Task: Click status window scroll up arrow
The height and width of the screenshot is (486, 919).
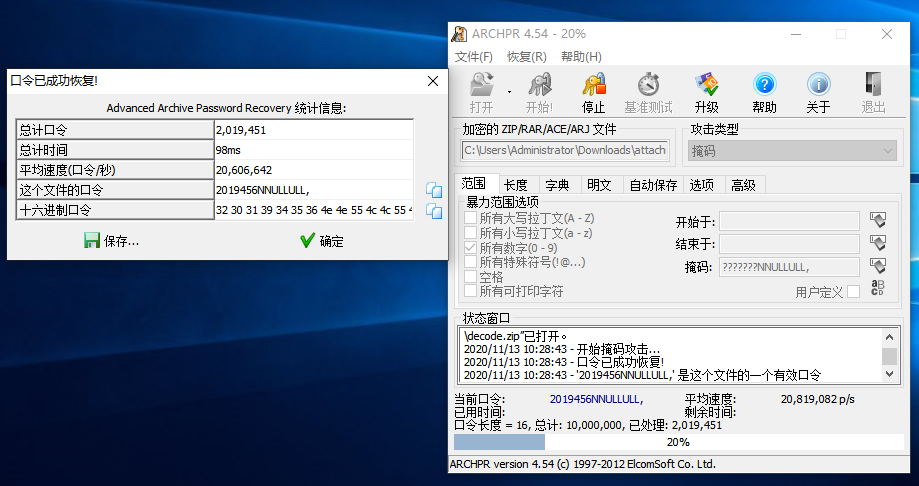Action: 889,337
